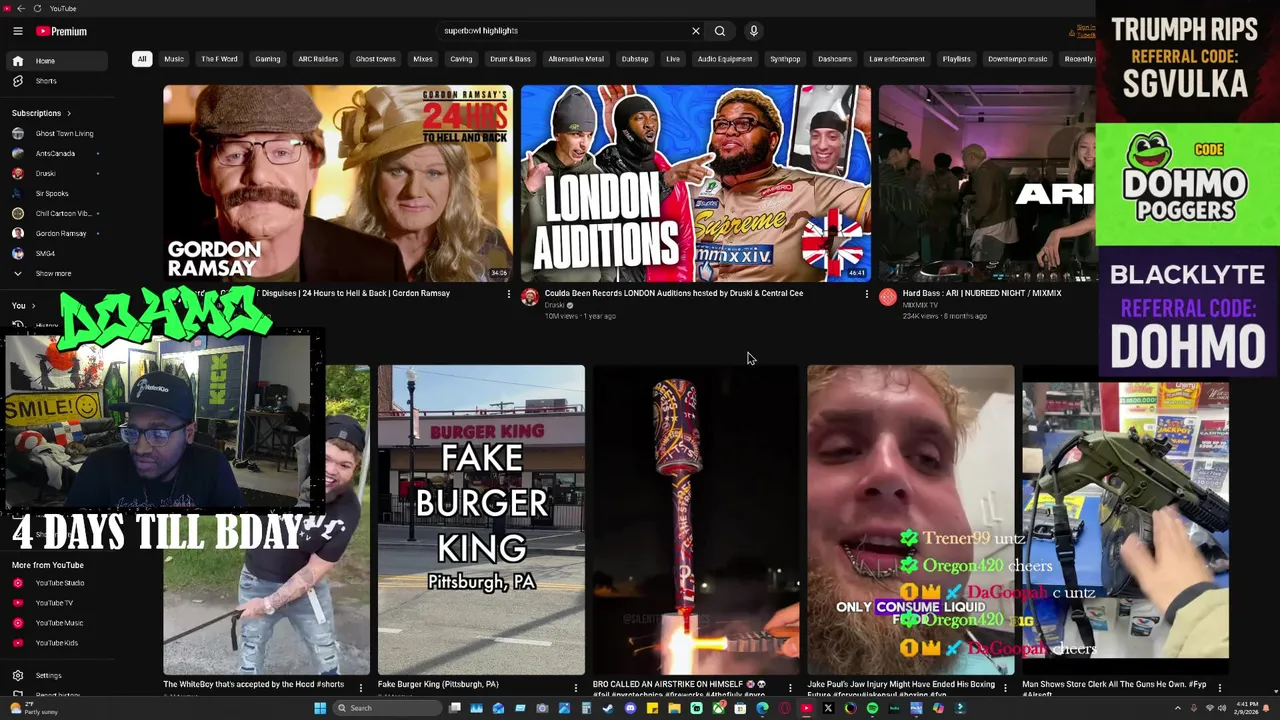This screenshot has height=720, width=1280.
Task: Open Sir Spooks subscription channel
Action: click(x=57, y=193)
